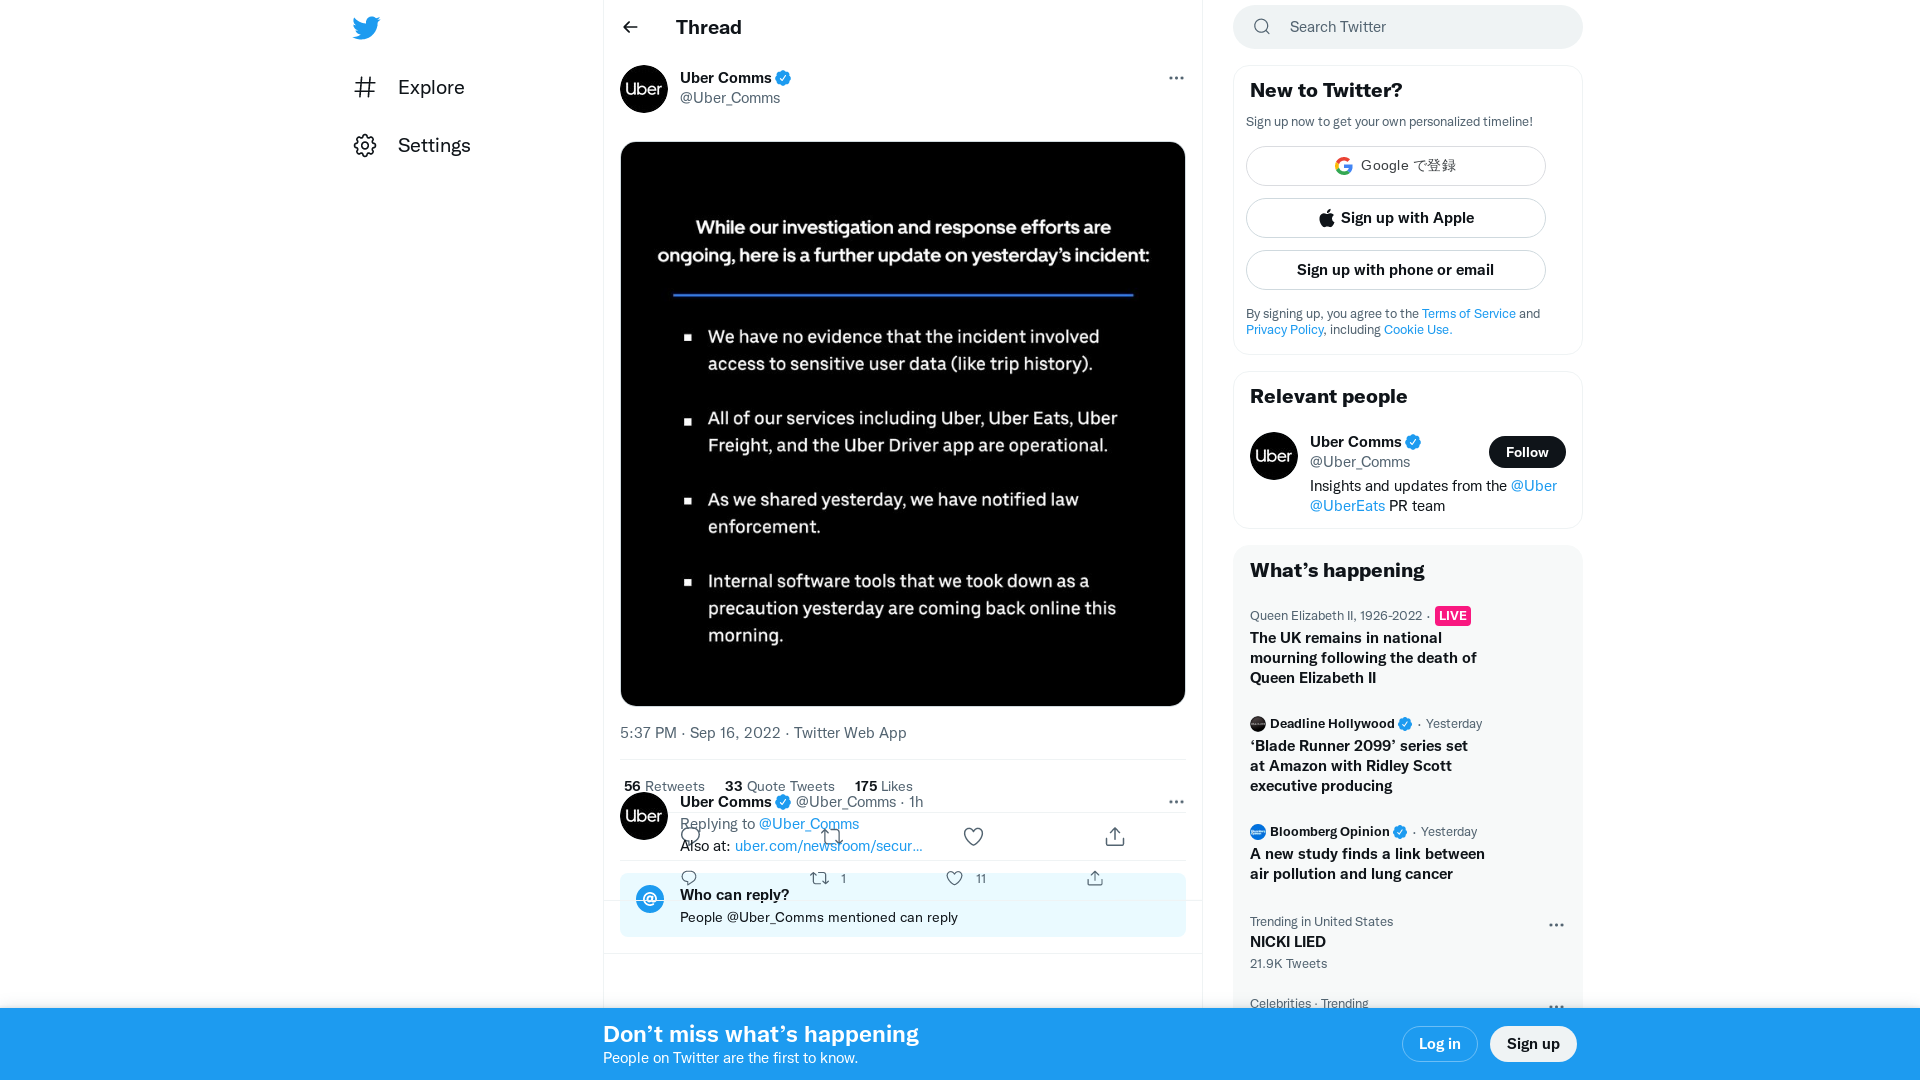Open options menu on Celebrities trending topic
Image resolution: width=1920 pixels, height=1080 pixels.
[1556, 1007]
